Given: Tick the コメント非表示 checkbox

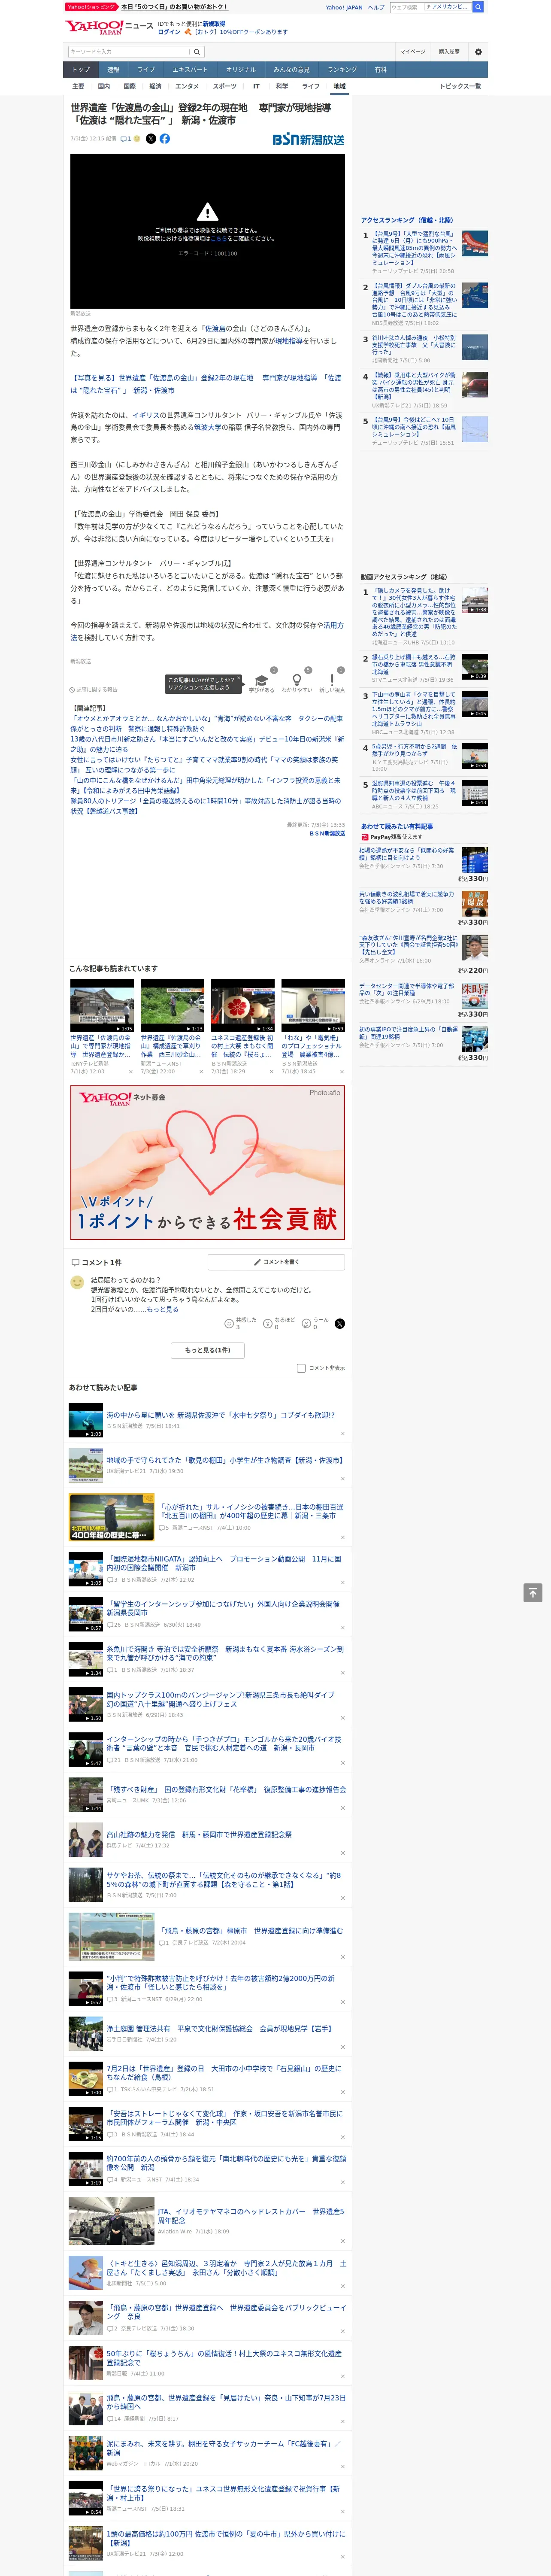Looking at the screenshot, I should tap(301, 1368).
